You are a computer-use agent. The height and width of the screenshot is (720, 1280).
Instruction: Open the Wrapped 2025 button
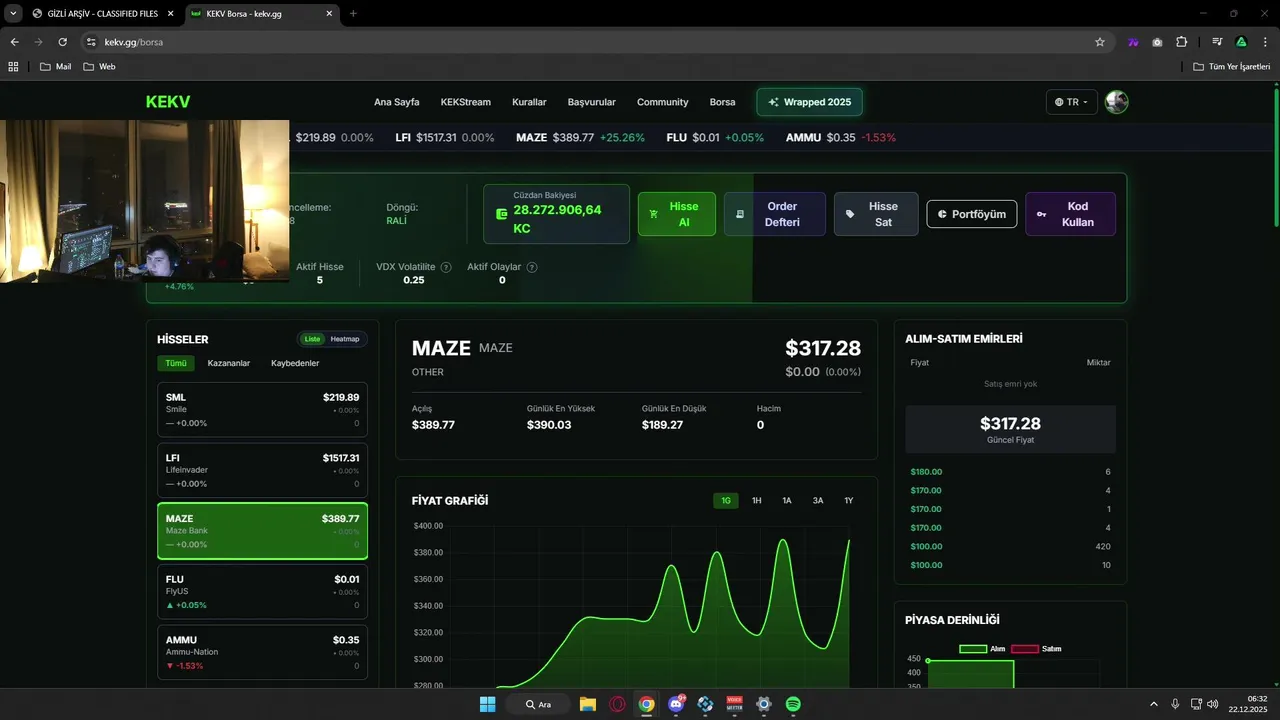[810, 102]
